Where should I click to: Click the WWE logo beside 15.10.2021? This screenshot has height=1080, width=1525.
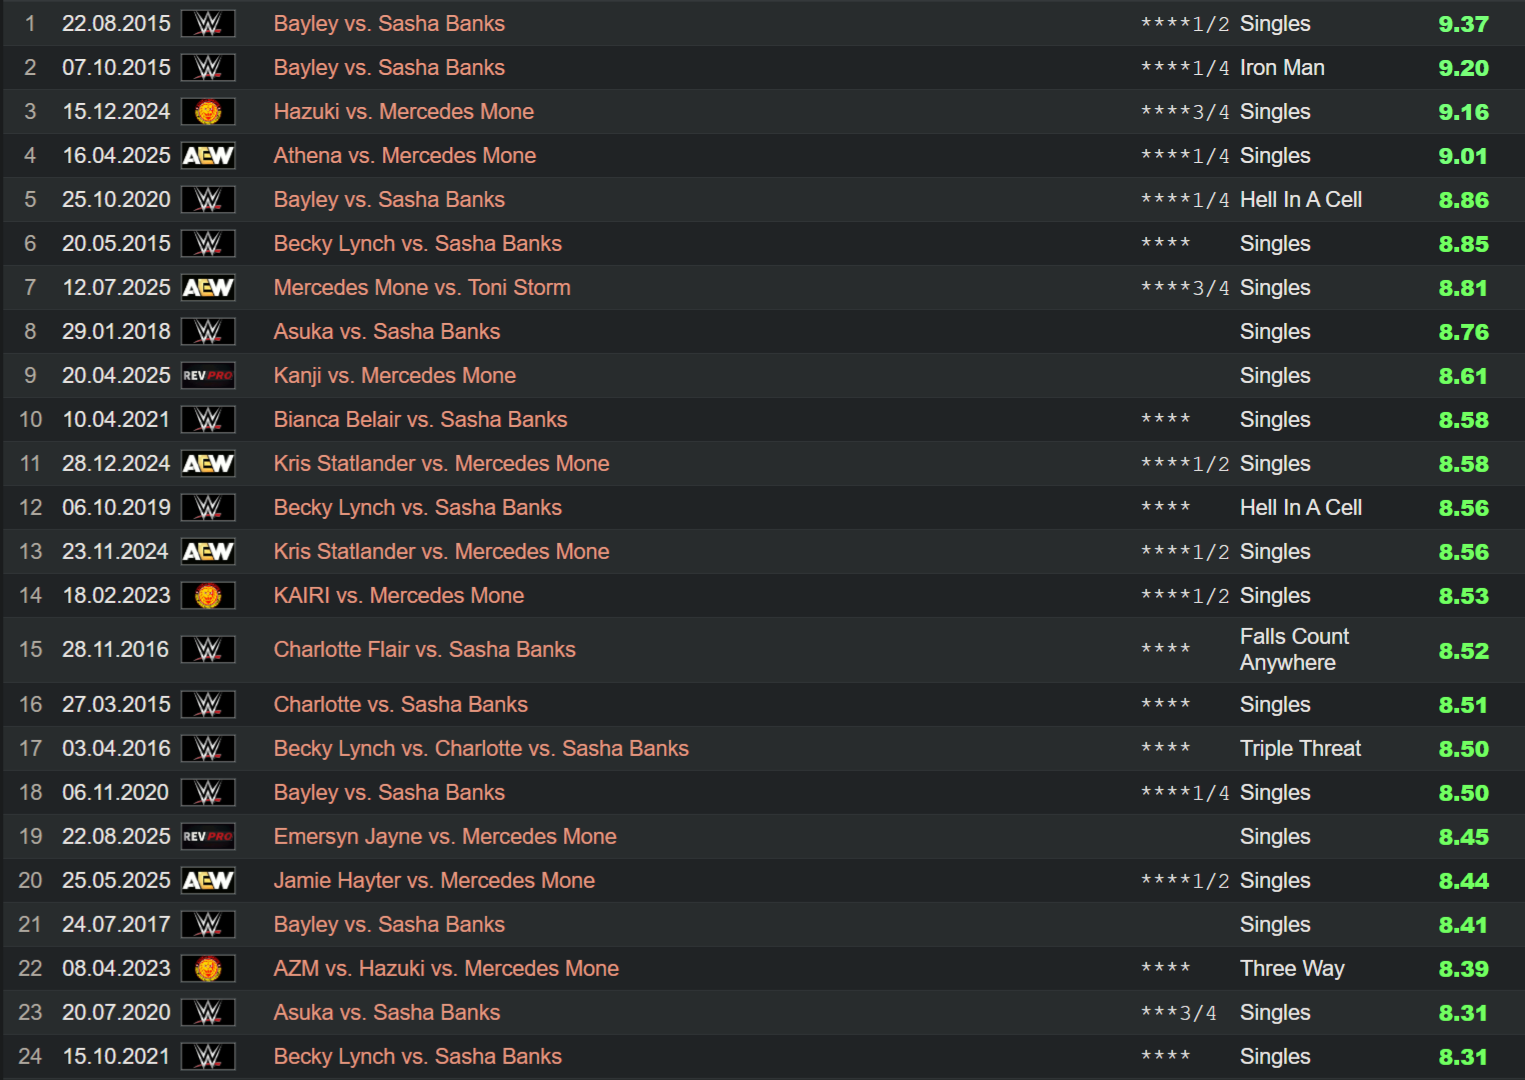(x=208, y=1057)
